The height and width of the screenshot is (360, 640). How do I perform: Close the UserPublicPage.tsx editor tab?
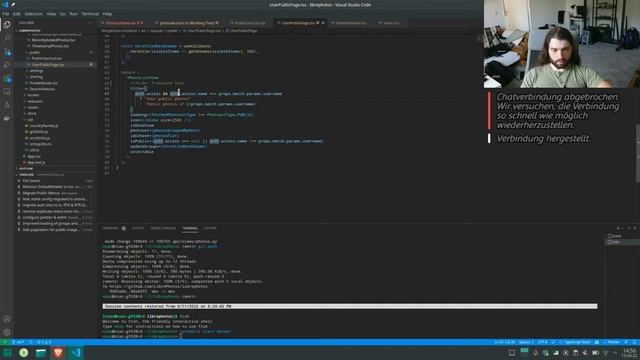tap(323, 23)
